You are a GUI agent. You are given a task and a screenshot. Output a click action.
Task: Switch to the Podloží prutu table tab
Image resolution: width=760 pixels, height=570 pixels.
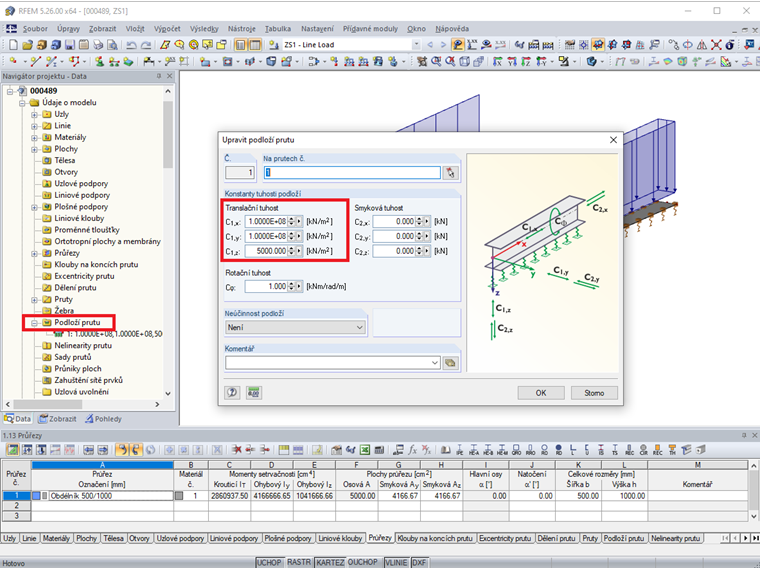tap(623, 538)
